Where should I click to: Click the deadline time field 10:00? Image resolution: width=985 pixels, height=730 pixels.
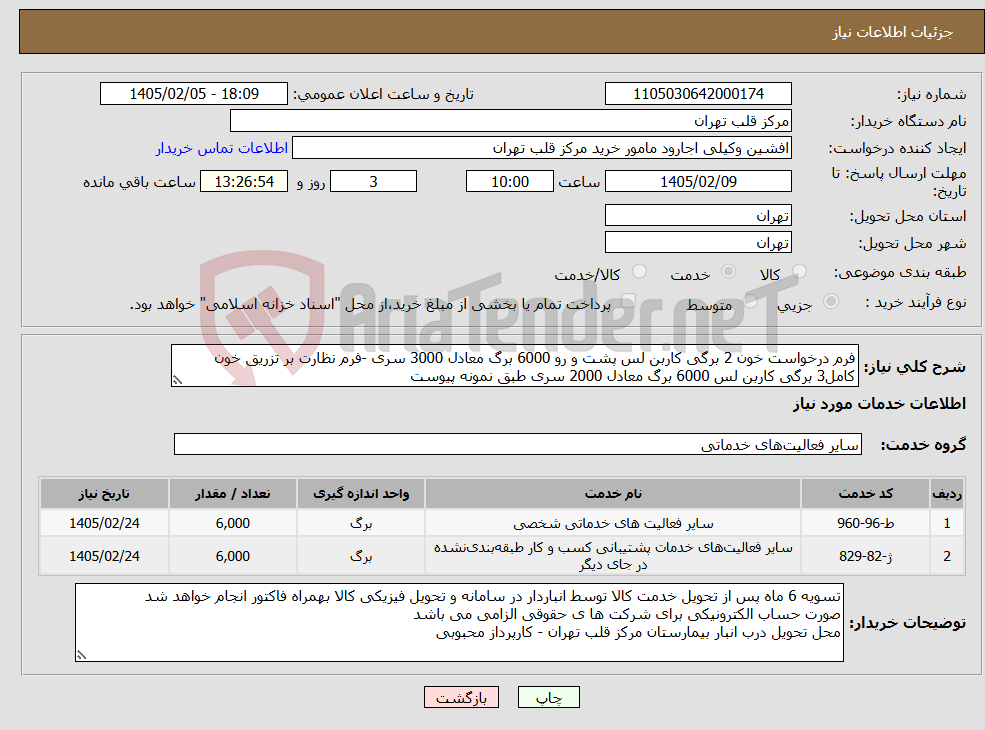tap(509, 182)
